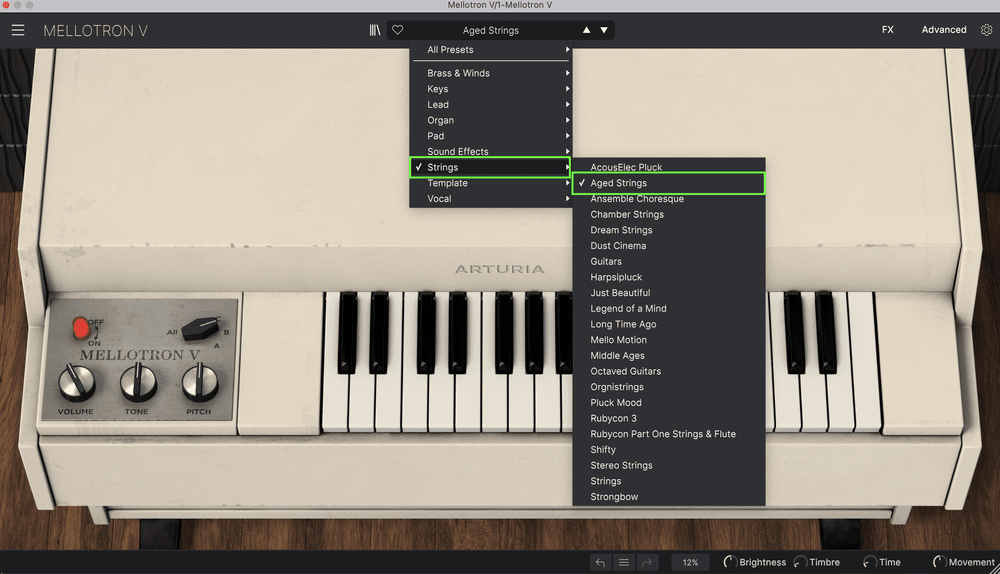The height and width of the screenshot is (574, 1000).
Task: Expand the Template category
Action: 490,183
